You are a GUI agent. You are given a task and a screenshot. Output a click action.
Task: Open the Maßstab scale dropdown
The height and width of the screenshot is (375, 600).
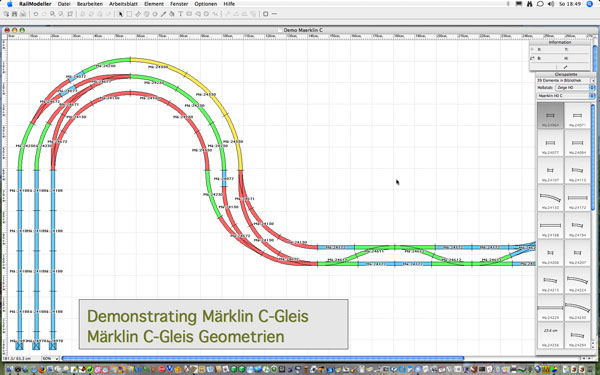[x=575, y=88]
